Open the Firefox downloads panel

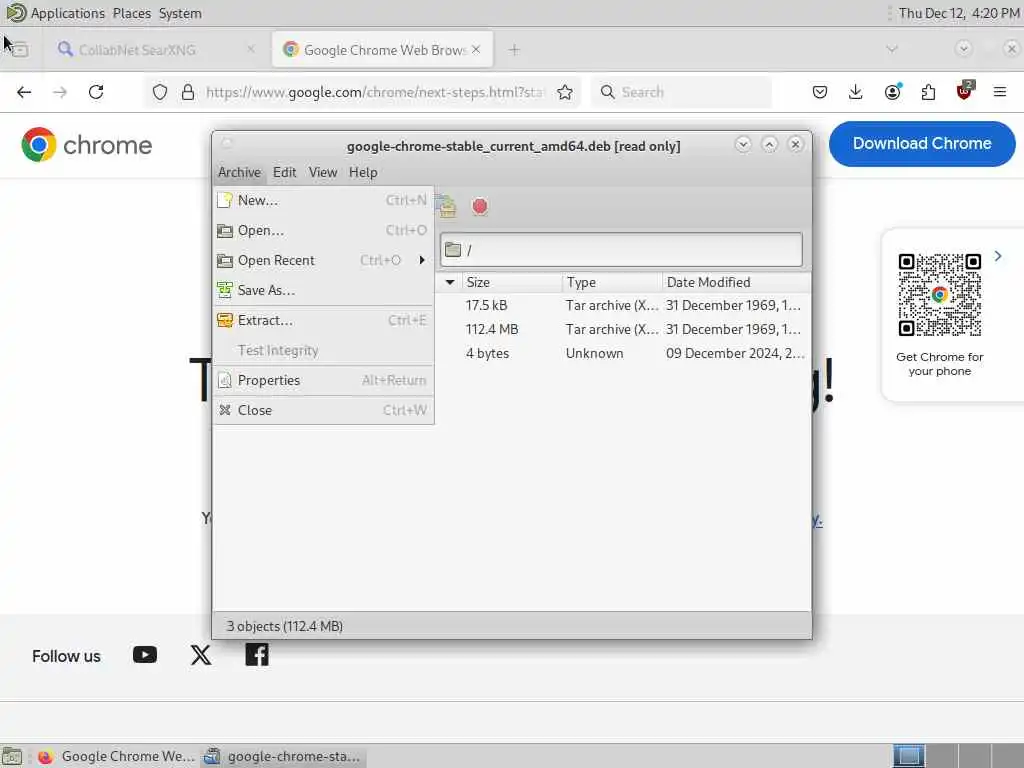pyautogui.click(x=856, y=92)
